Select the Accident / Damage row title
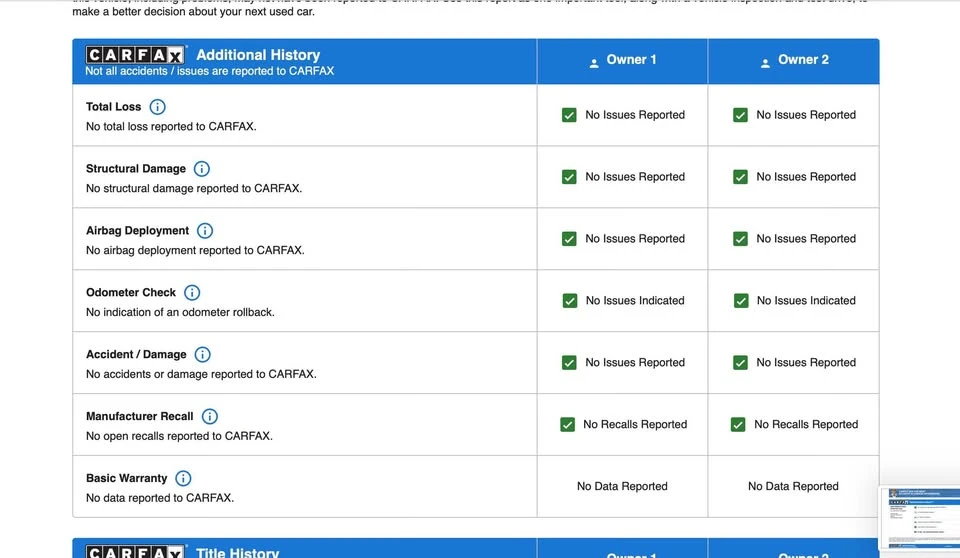 [x=136, y=354]
